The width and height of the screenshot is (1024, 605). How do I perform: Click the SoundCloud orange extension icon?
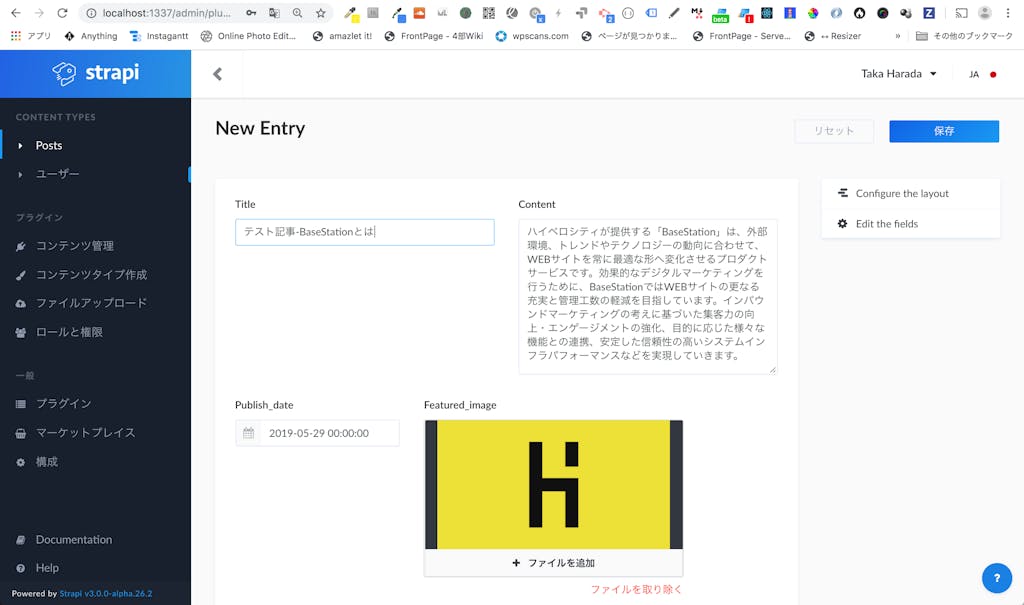click(419, 13)
